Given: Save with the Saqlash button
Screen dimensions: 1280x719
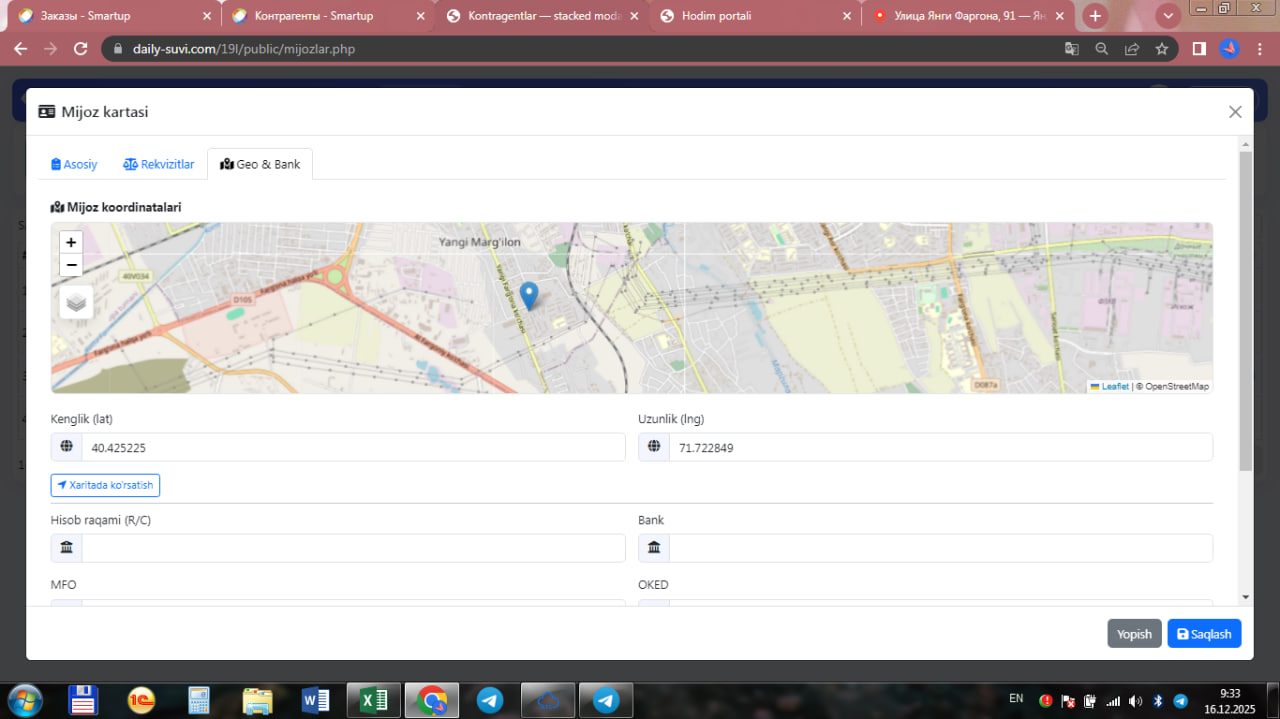Looking at the screenshot, I should click(1204, 634).
